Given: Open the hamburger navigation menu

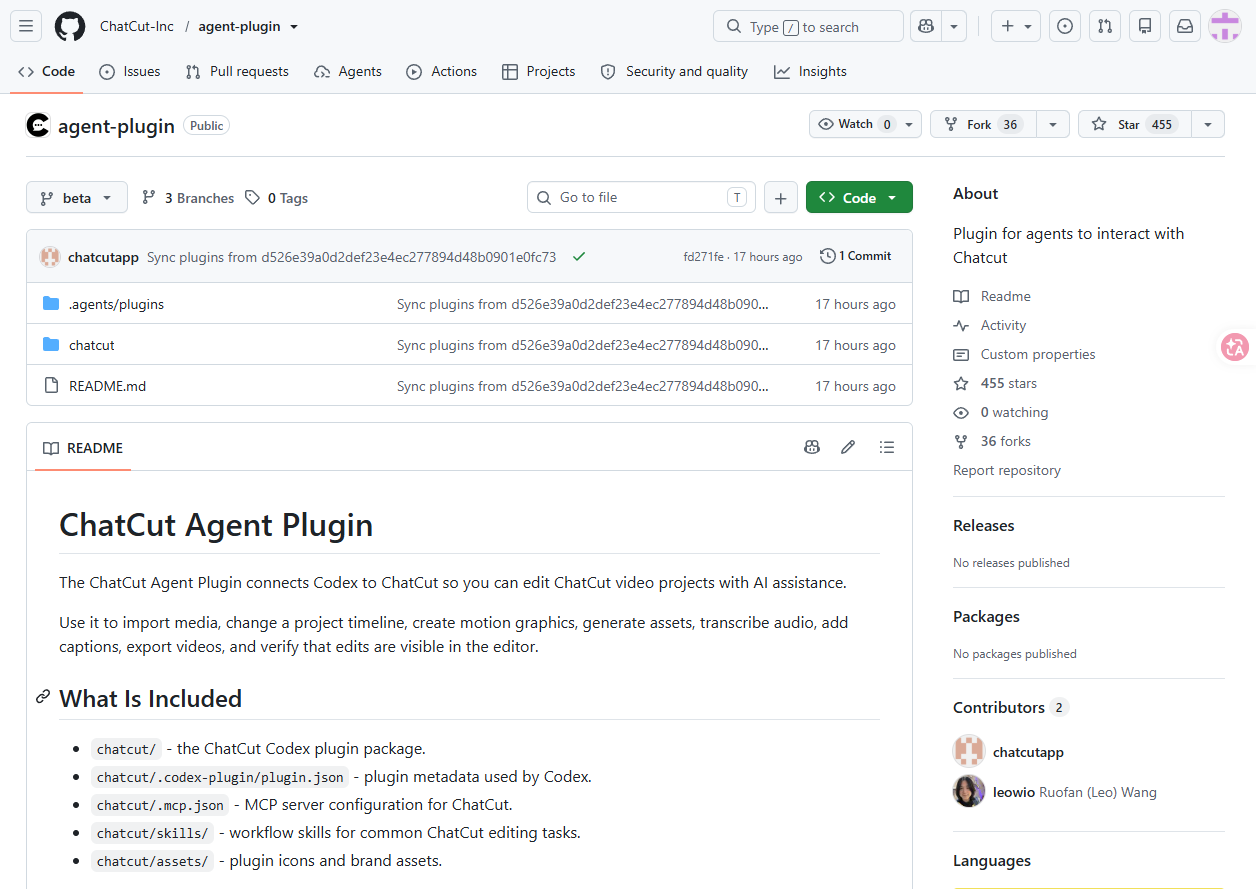Looking at the screenshot, I should coord(26,26).
